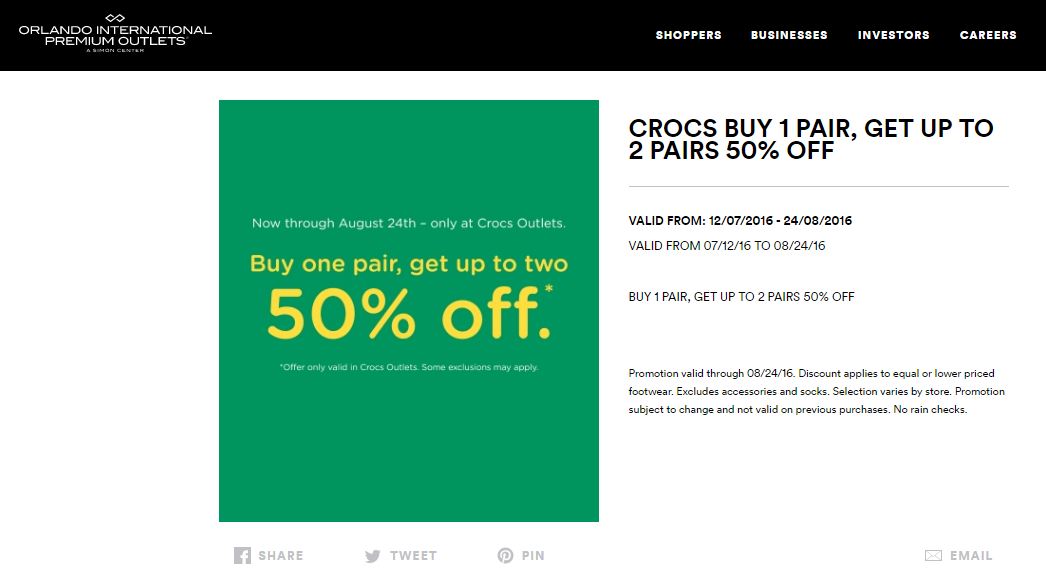Click the Twitter bird icon
Screen dimensions: 1046x569
click(373, 556)
